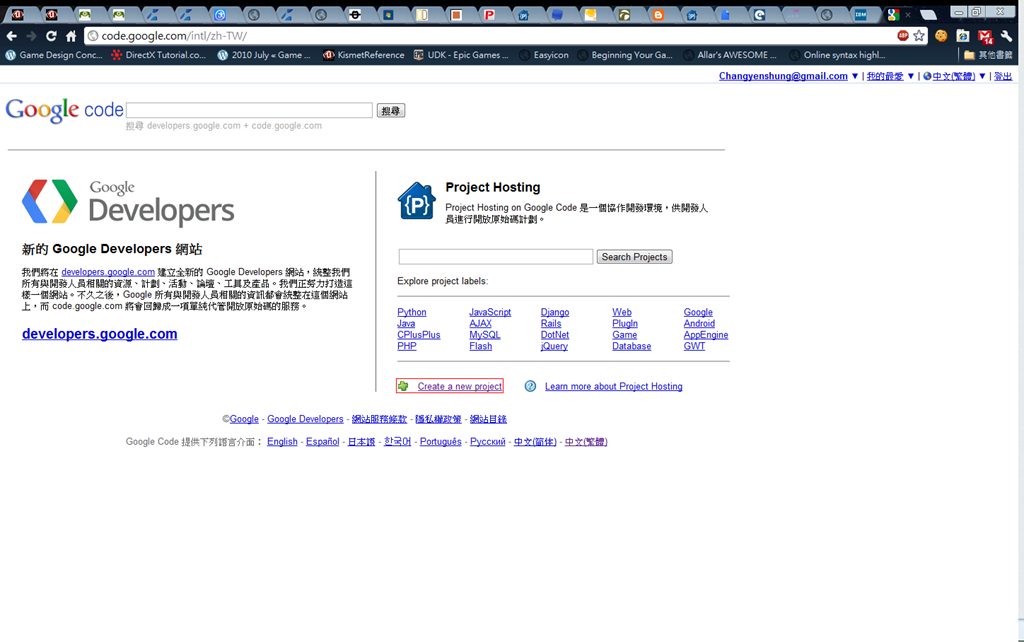
Task: Go back using the browser back arrow
Action: tap(11, 36)
